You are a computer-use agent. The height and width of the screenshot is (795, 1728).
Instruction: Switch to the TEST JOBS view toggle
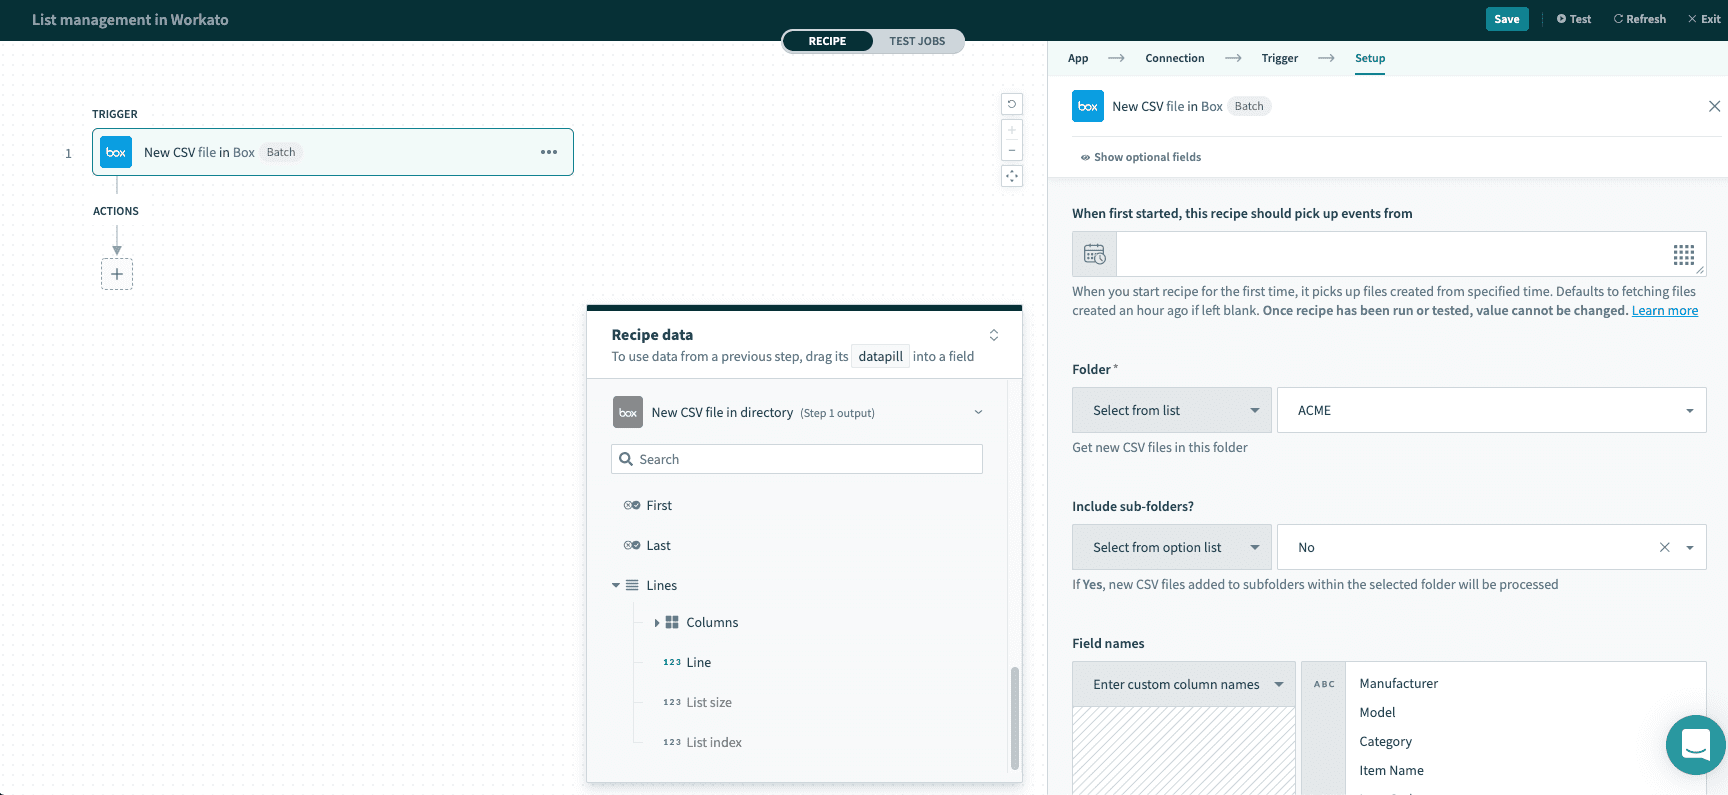917,41
